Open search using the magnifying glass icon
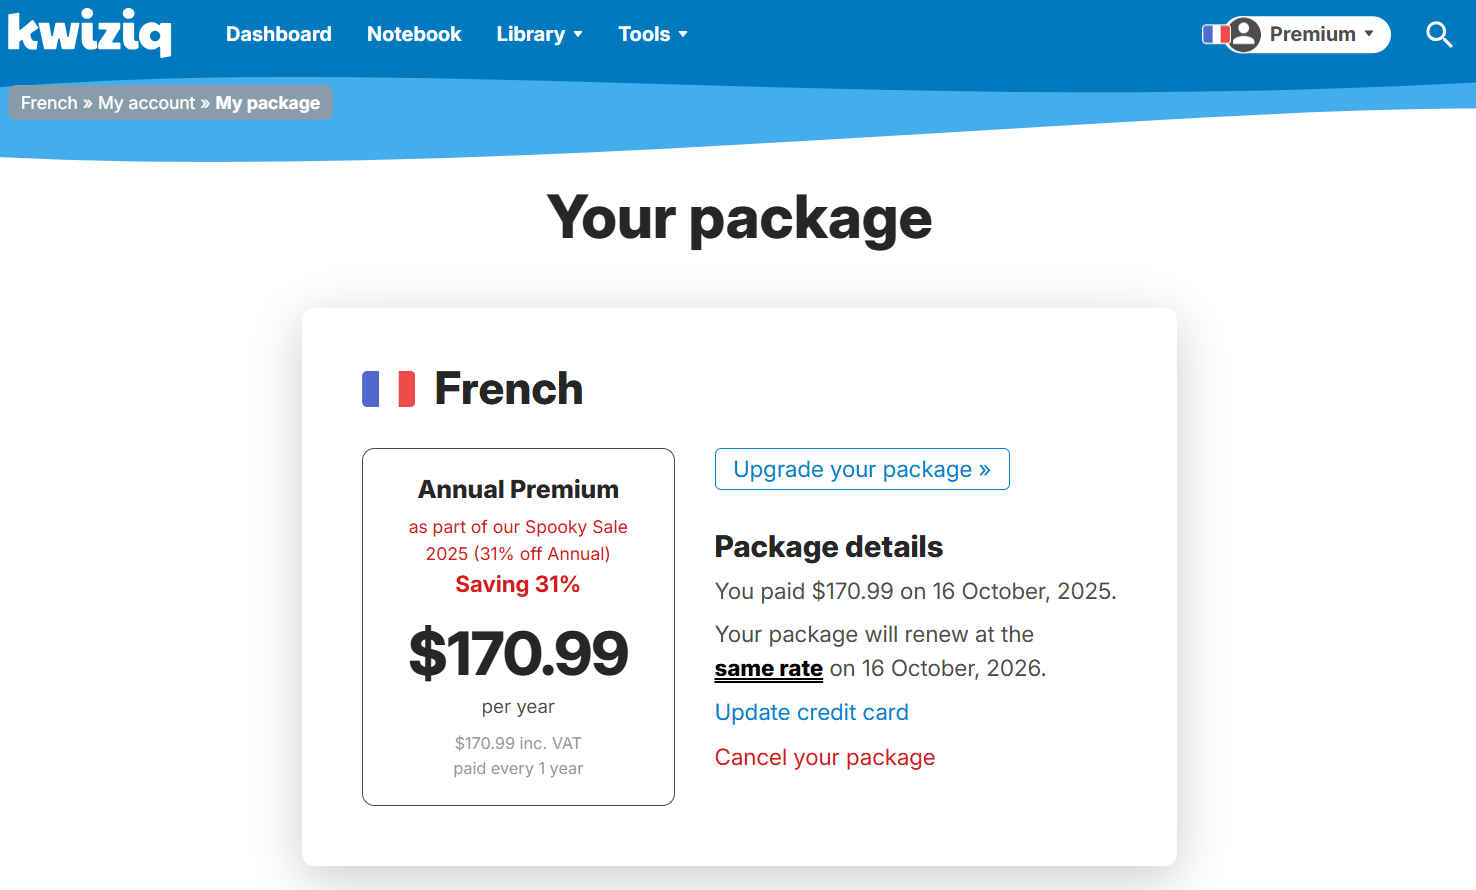This screenshot has width=1476, height=890. [x=1439, y=34]
